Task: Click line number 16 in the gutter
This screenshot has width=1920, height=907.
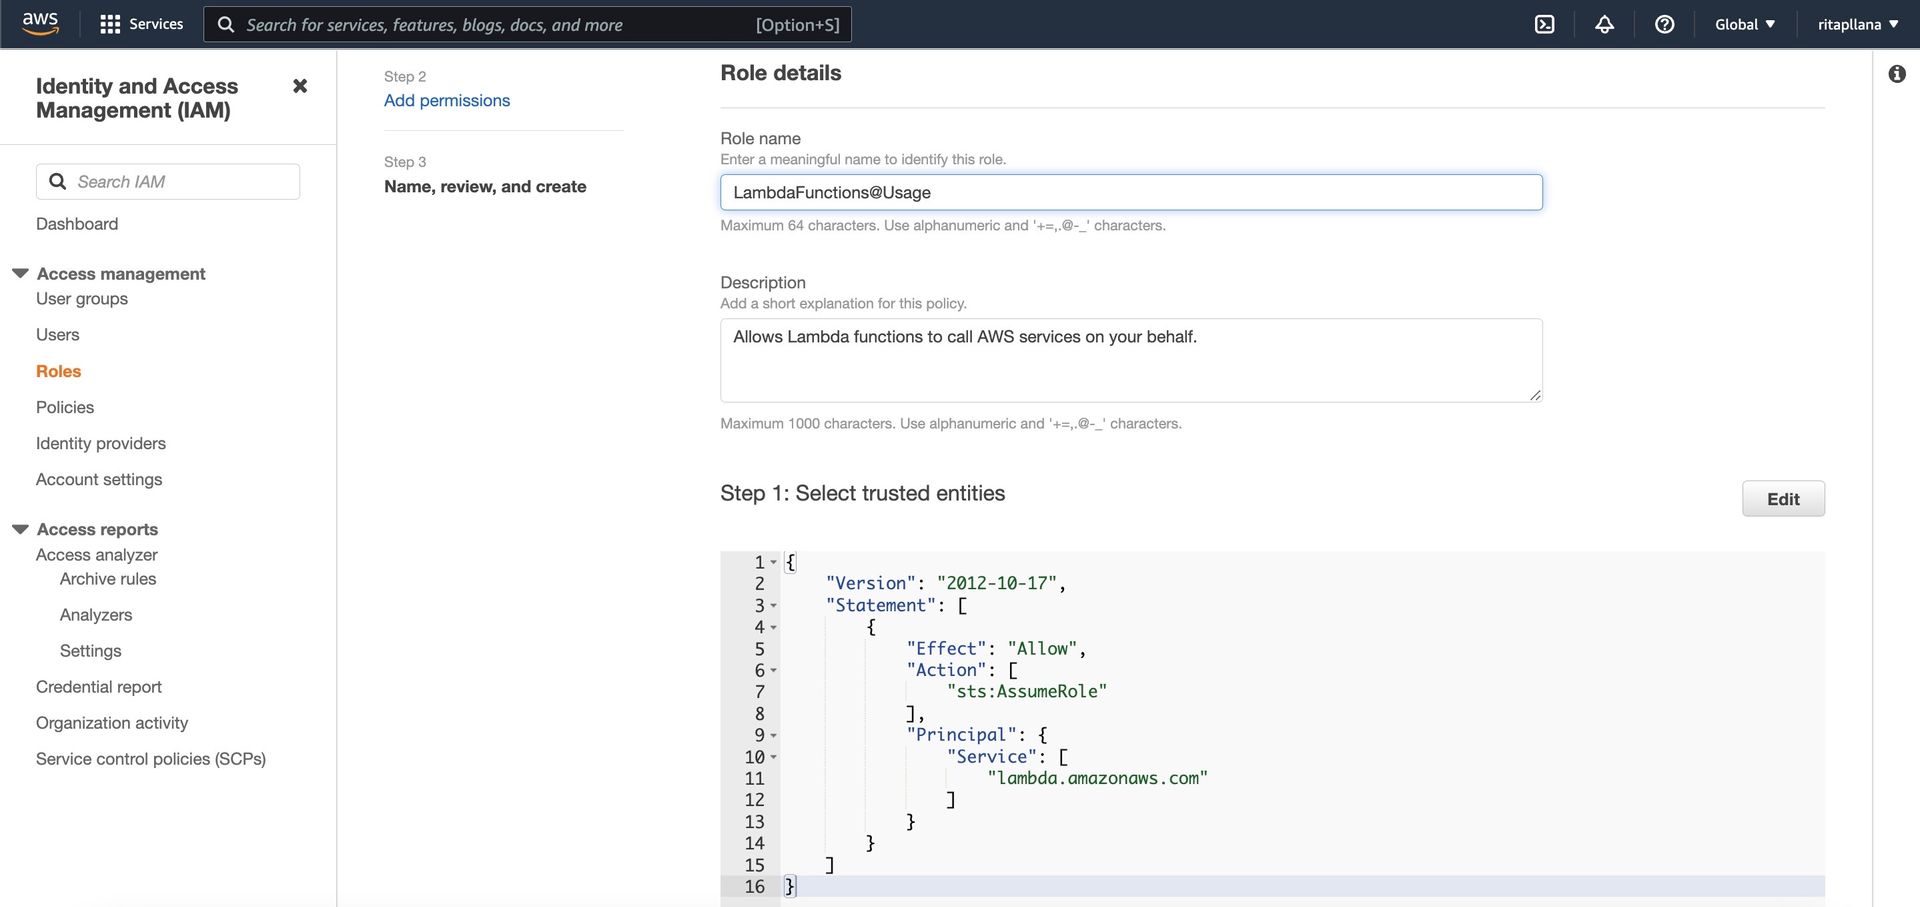Action: point(754,886)
